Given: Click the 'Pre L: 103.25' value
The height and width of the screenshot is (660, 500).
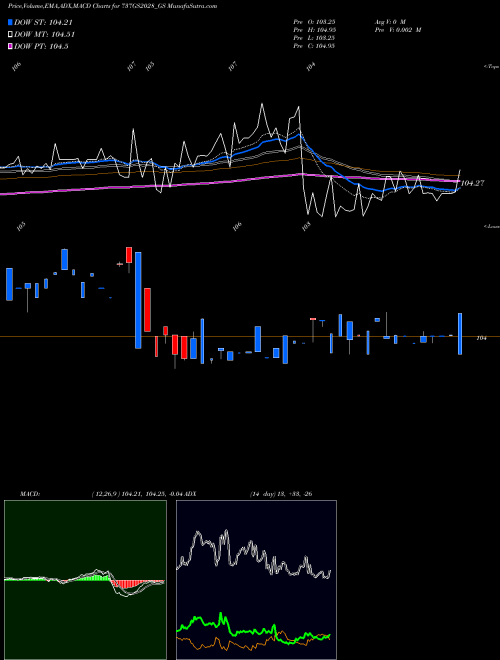Looking at the screenshot, I should [314, 38].
